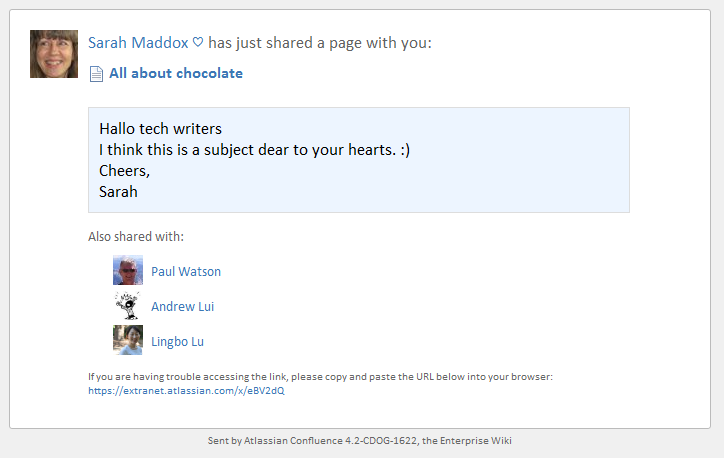Image resolution: width=724 pixels, height=458 pixels.
Task: Click the 'dear to your hearts' message line
Action: click(x=254, y=150)
